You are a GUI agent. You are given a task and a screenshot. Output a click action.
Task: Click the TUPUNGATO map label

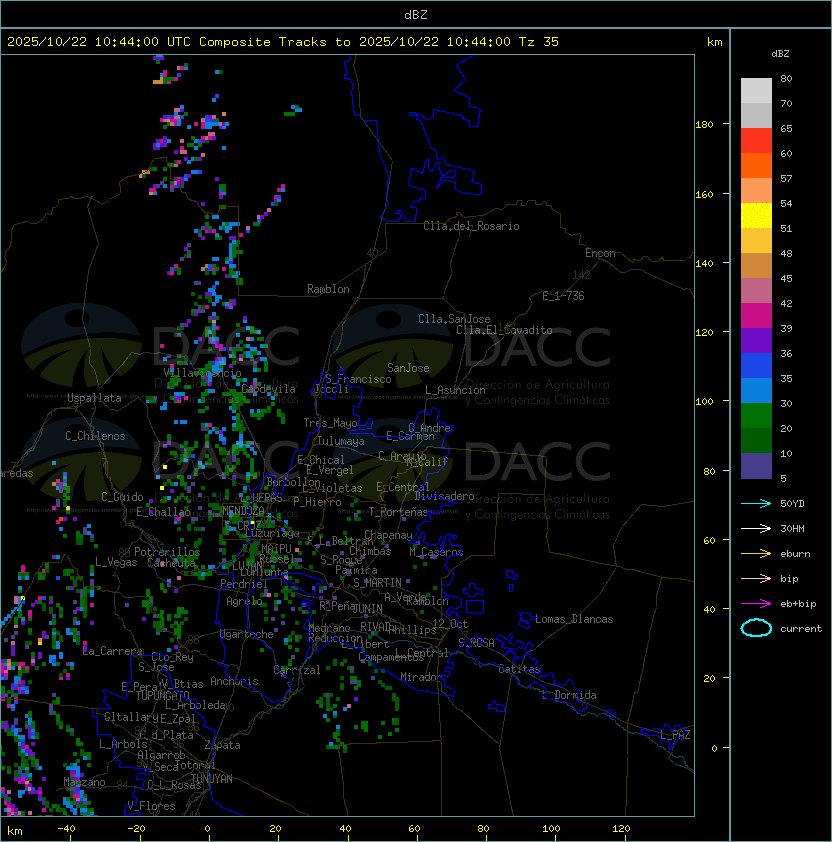[x=162, y=696]
